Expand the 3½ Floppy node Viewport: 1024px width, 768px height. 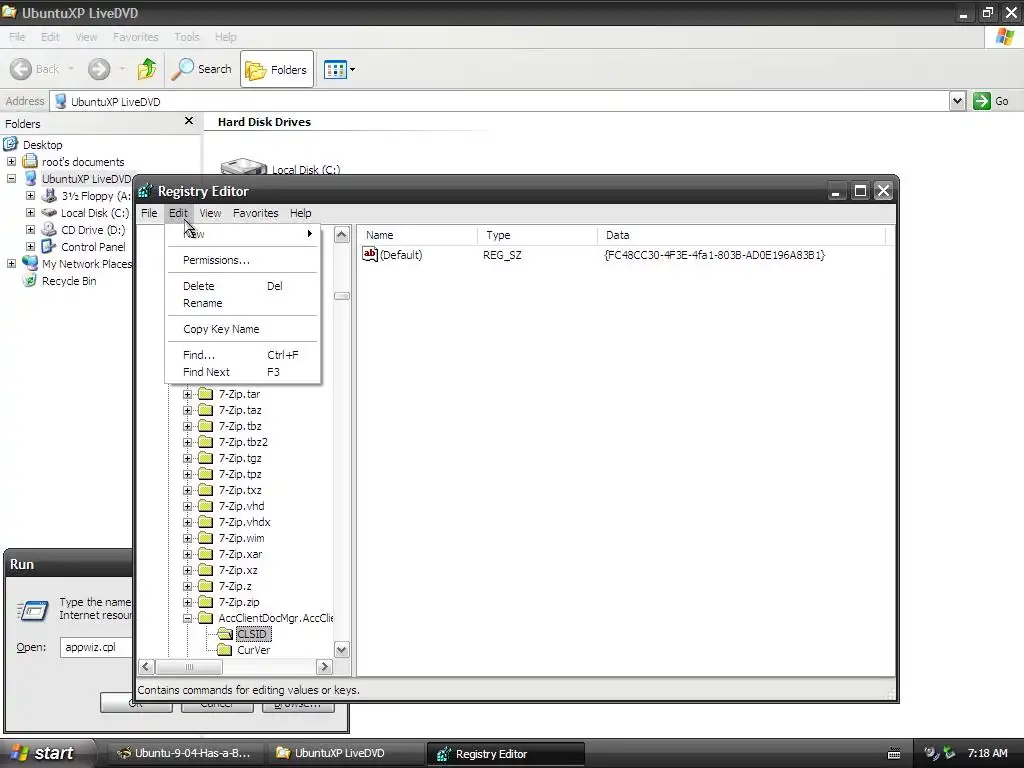pyautogui.click(x=30, y=195)
